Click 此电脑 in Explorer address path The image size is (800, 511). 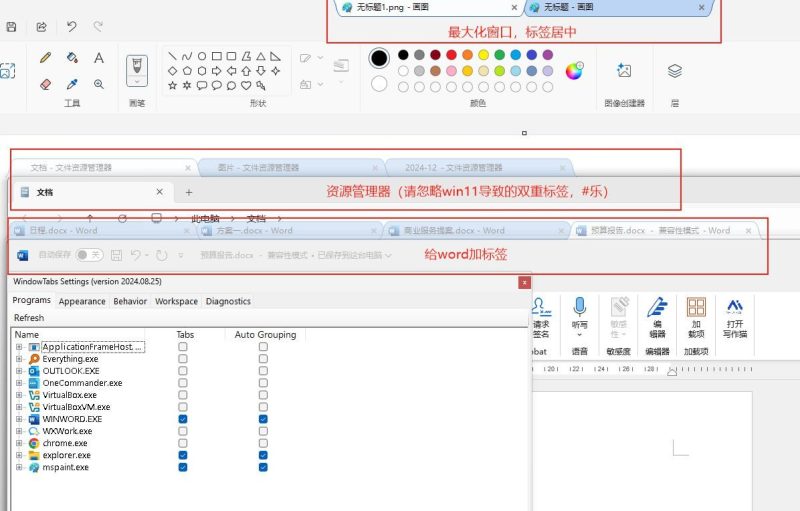[205, 219]
